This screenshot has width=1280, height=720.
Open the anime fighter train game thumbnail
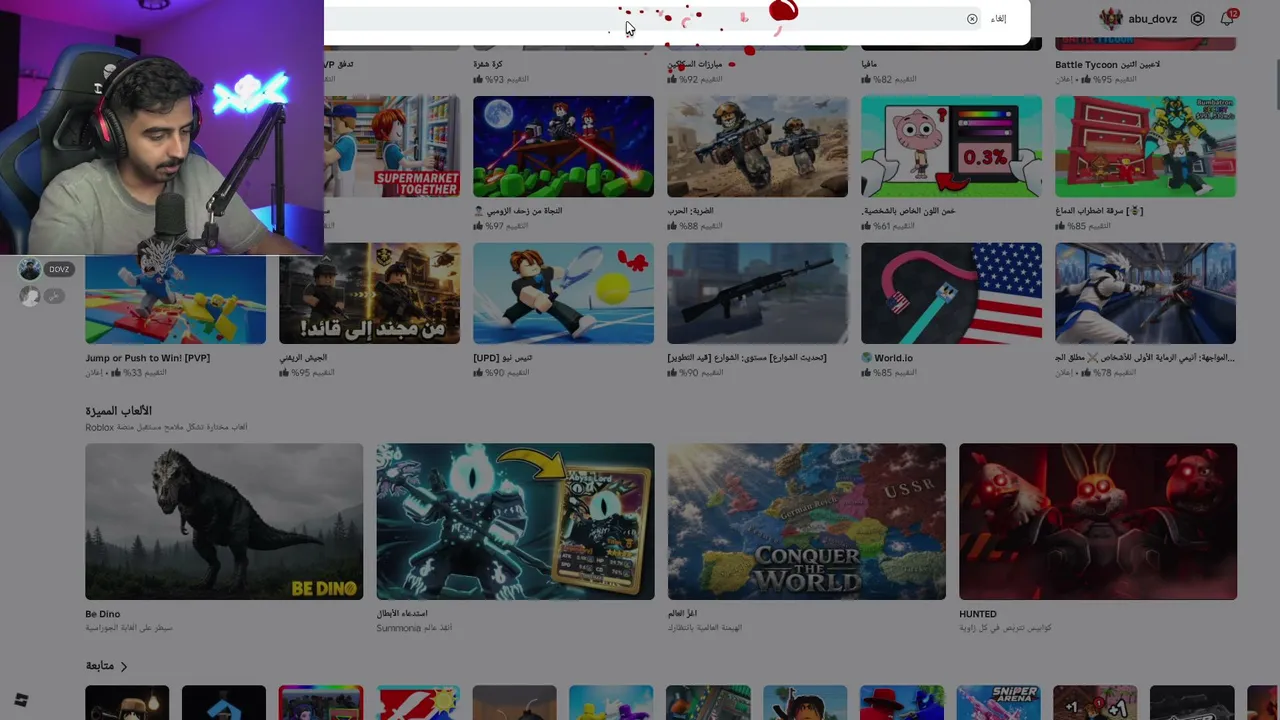(1145, 293)
